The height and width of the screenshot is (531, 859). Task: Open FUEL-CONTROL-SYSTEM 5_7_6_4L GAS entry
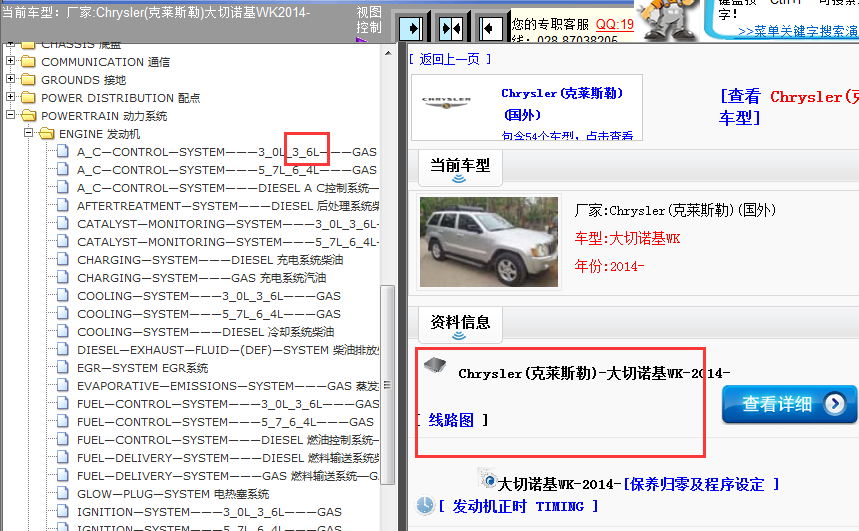[225, 422]
